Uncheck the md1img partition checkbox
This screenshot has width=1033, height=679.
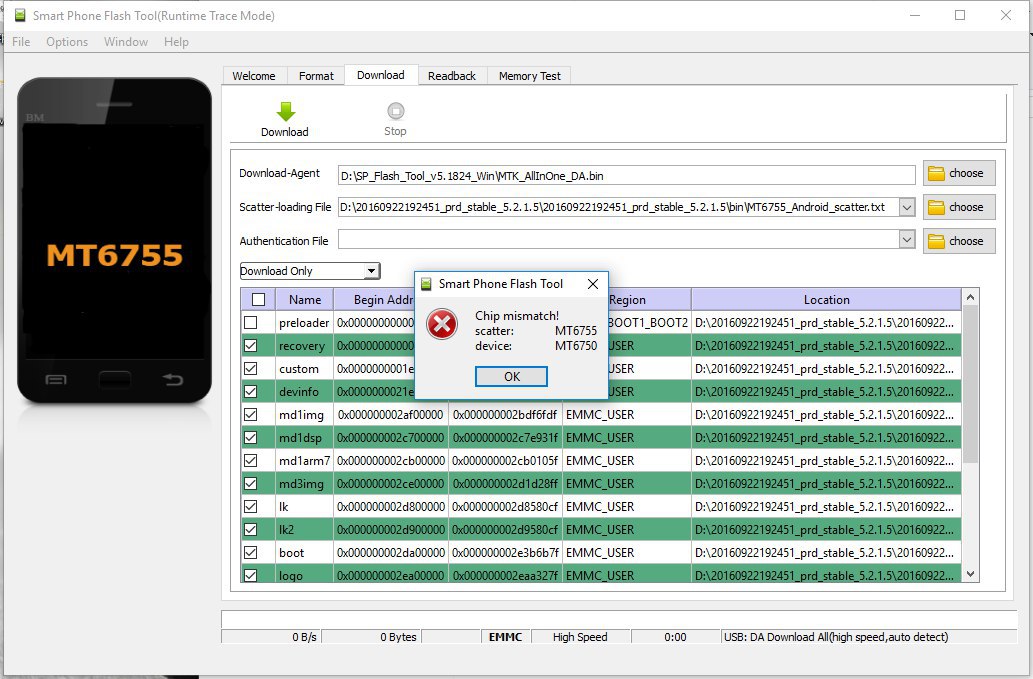pyautogui.click(x=250, y=415)
